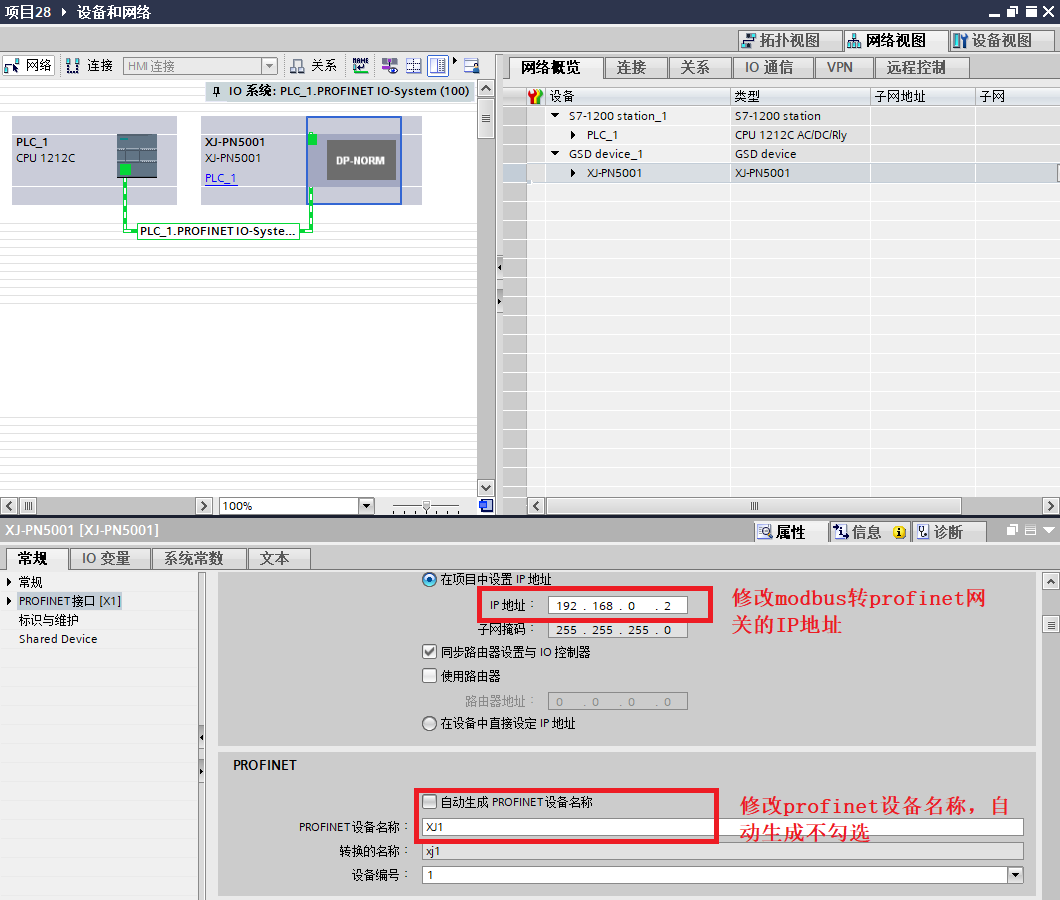The width and height of the screenshot is (1060, 900).
Task: Open the 100% zoom level dropdown
Action: pos(366,506)
